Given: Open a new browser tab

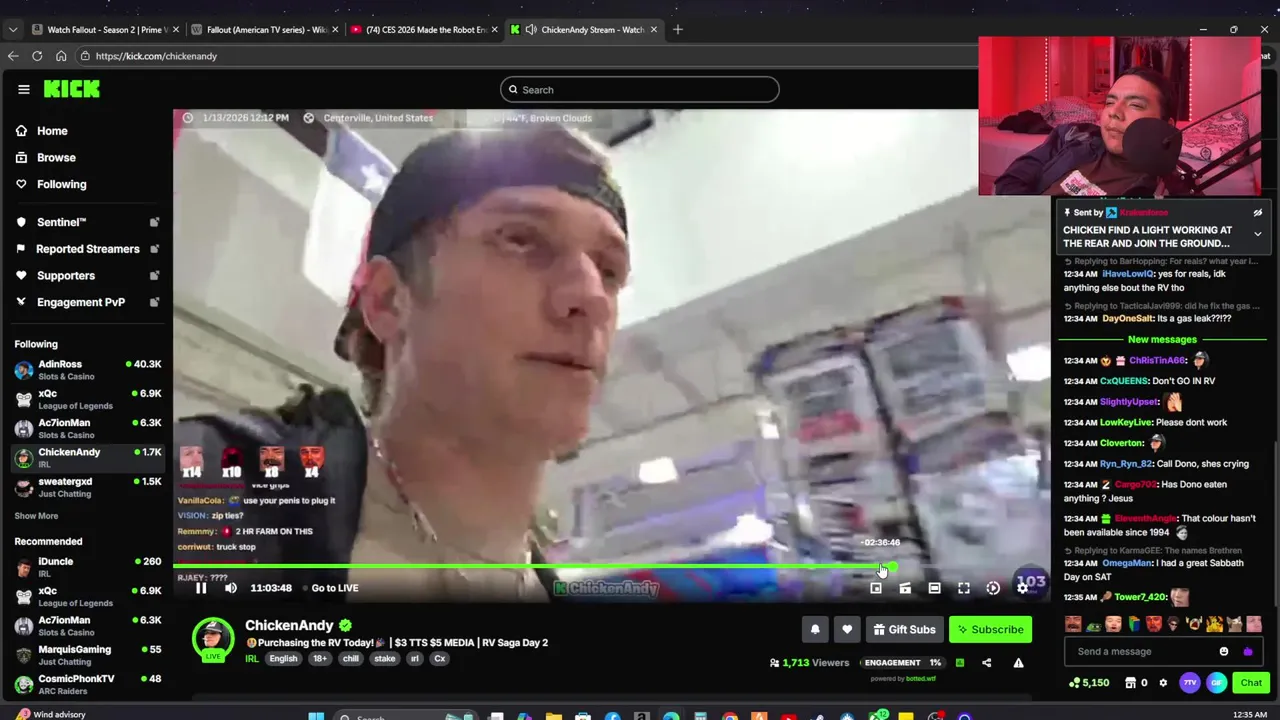Looking at the screenshot, I should point(678,30).
